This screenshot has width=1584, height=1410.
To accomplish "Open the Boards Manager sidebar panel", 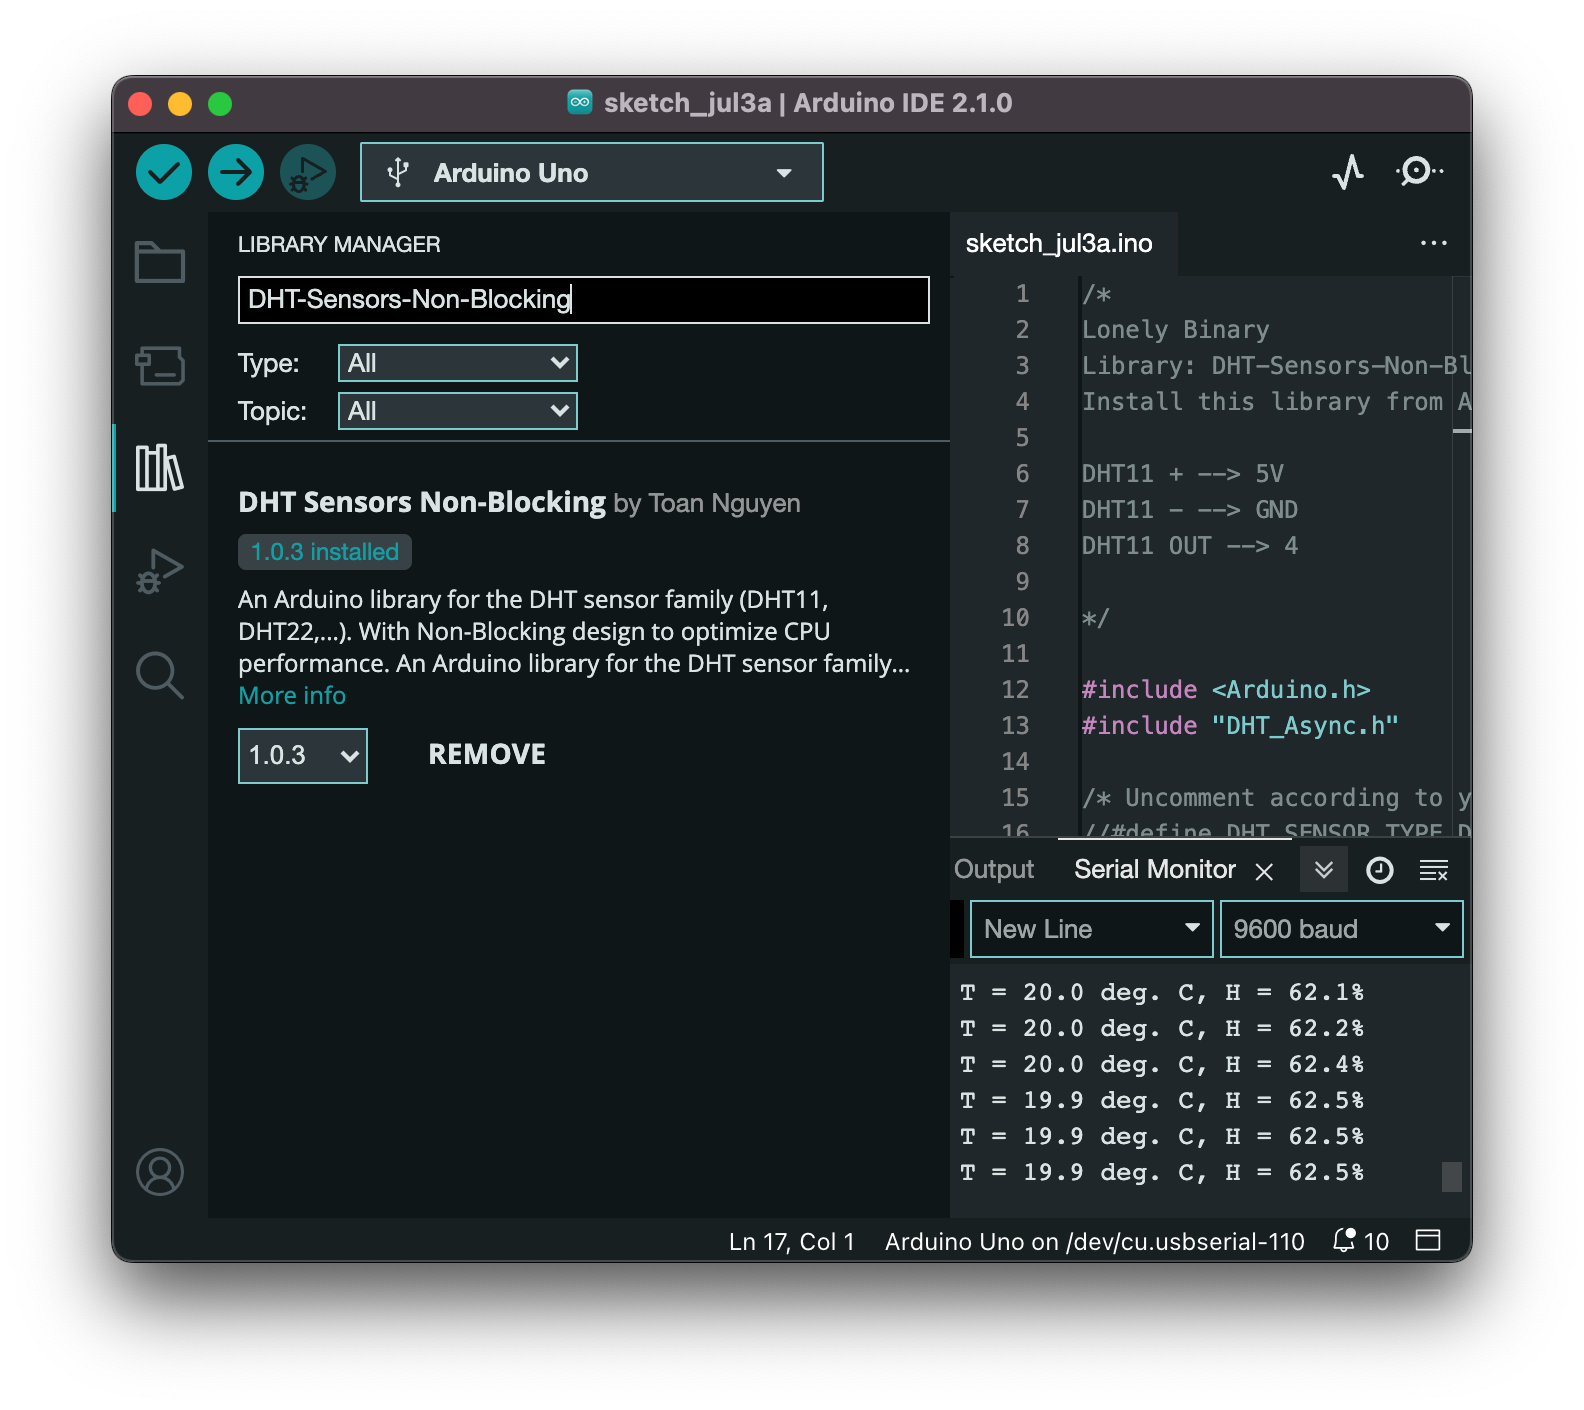I will coord(160,366).
